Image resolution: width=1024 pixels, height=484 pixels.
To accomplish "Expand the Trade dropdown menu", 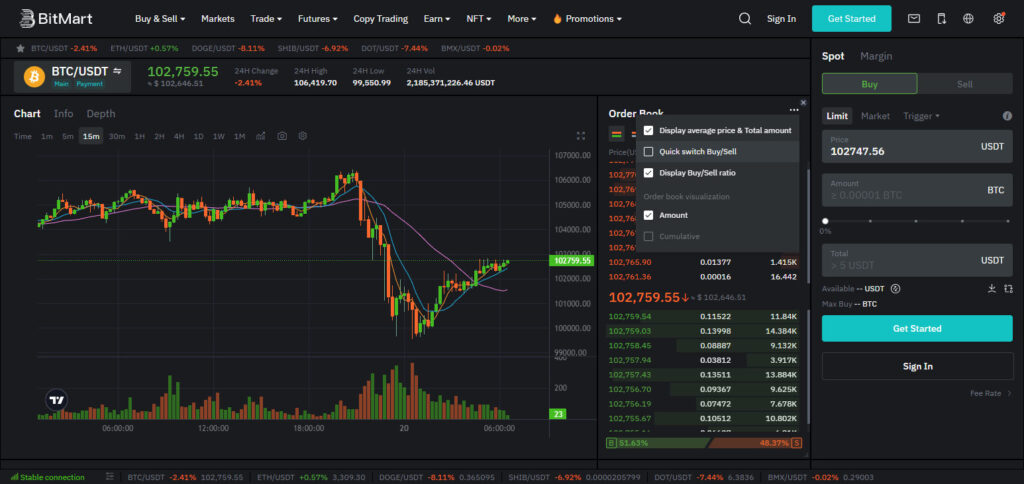I will coord(266,19).
